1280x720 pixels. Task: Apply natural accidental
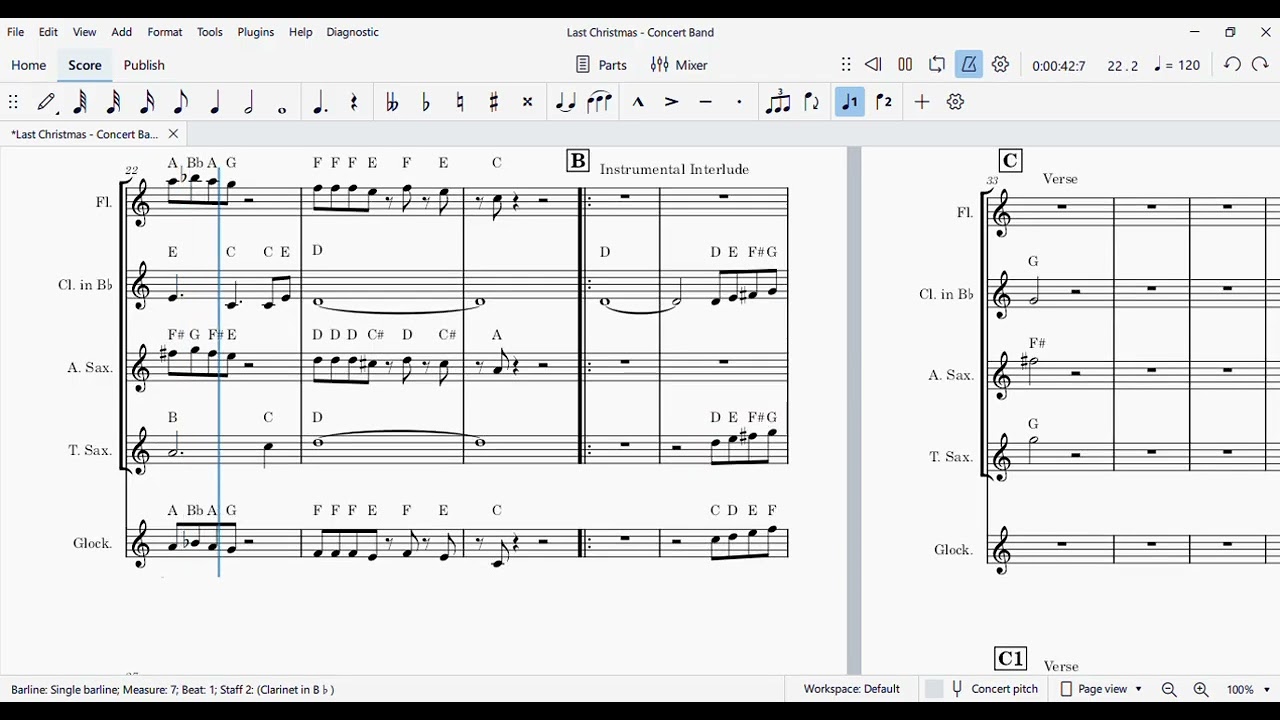(x=460, y=102)
